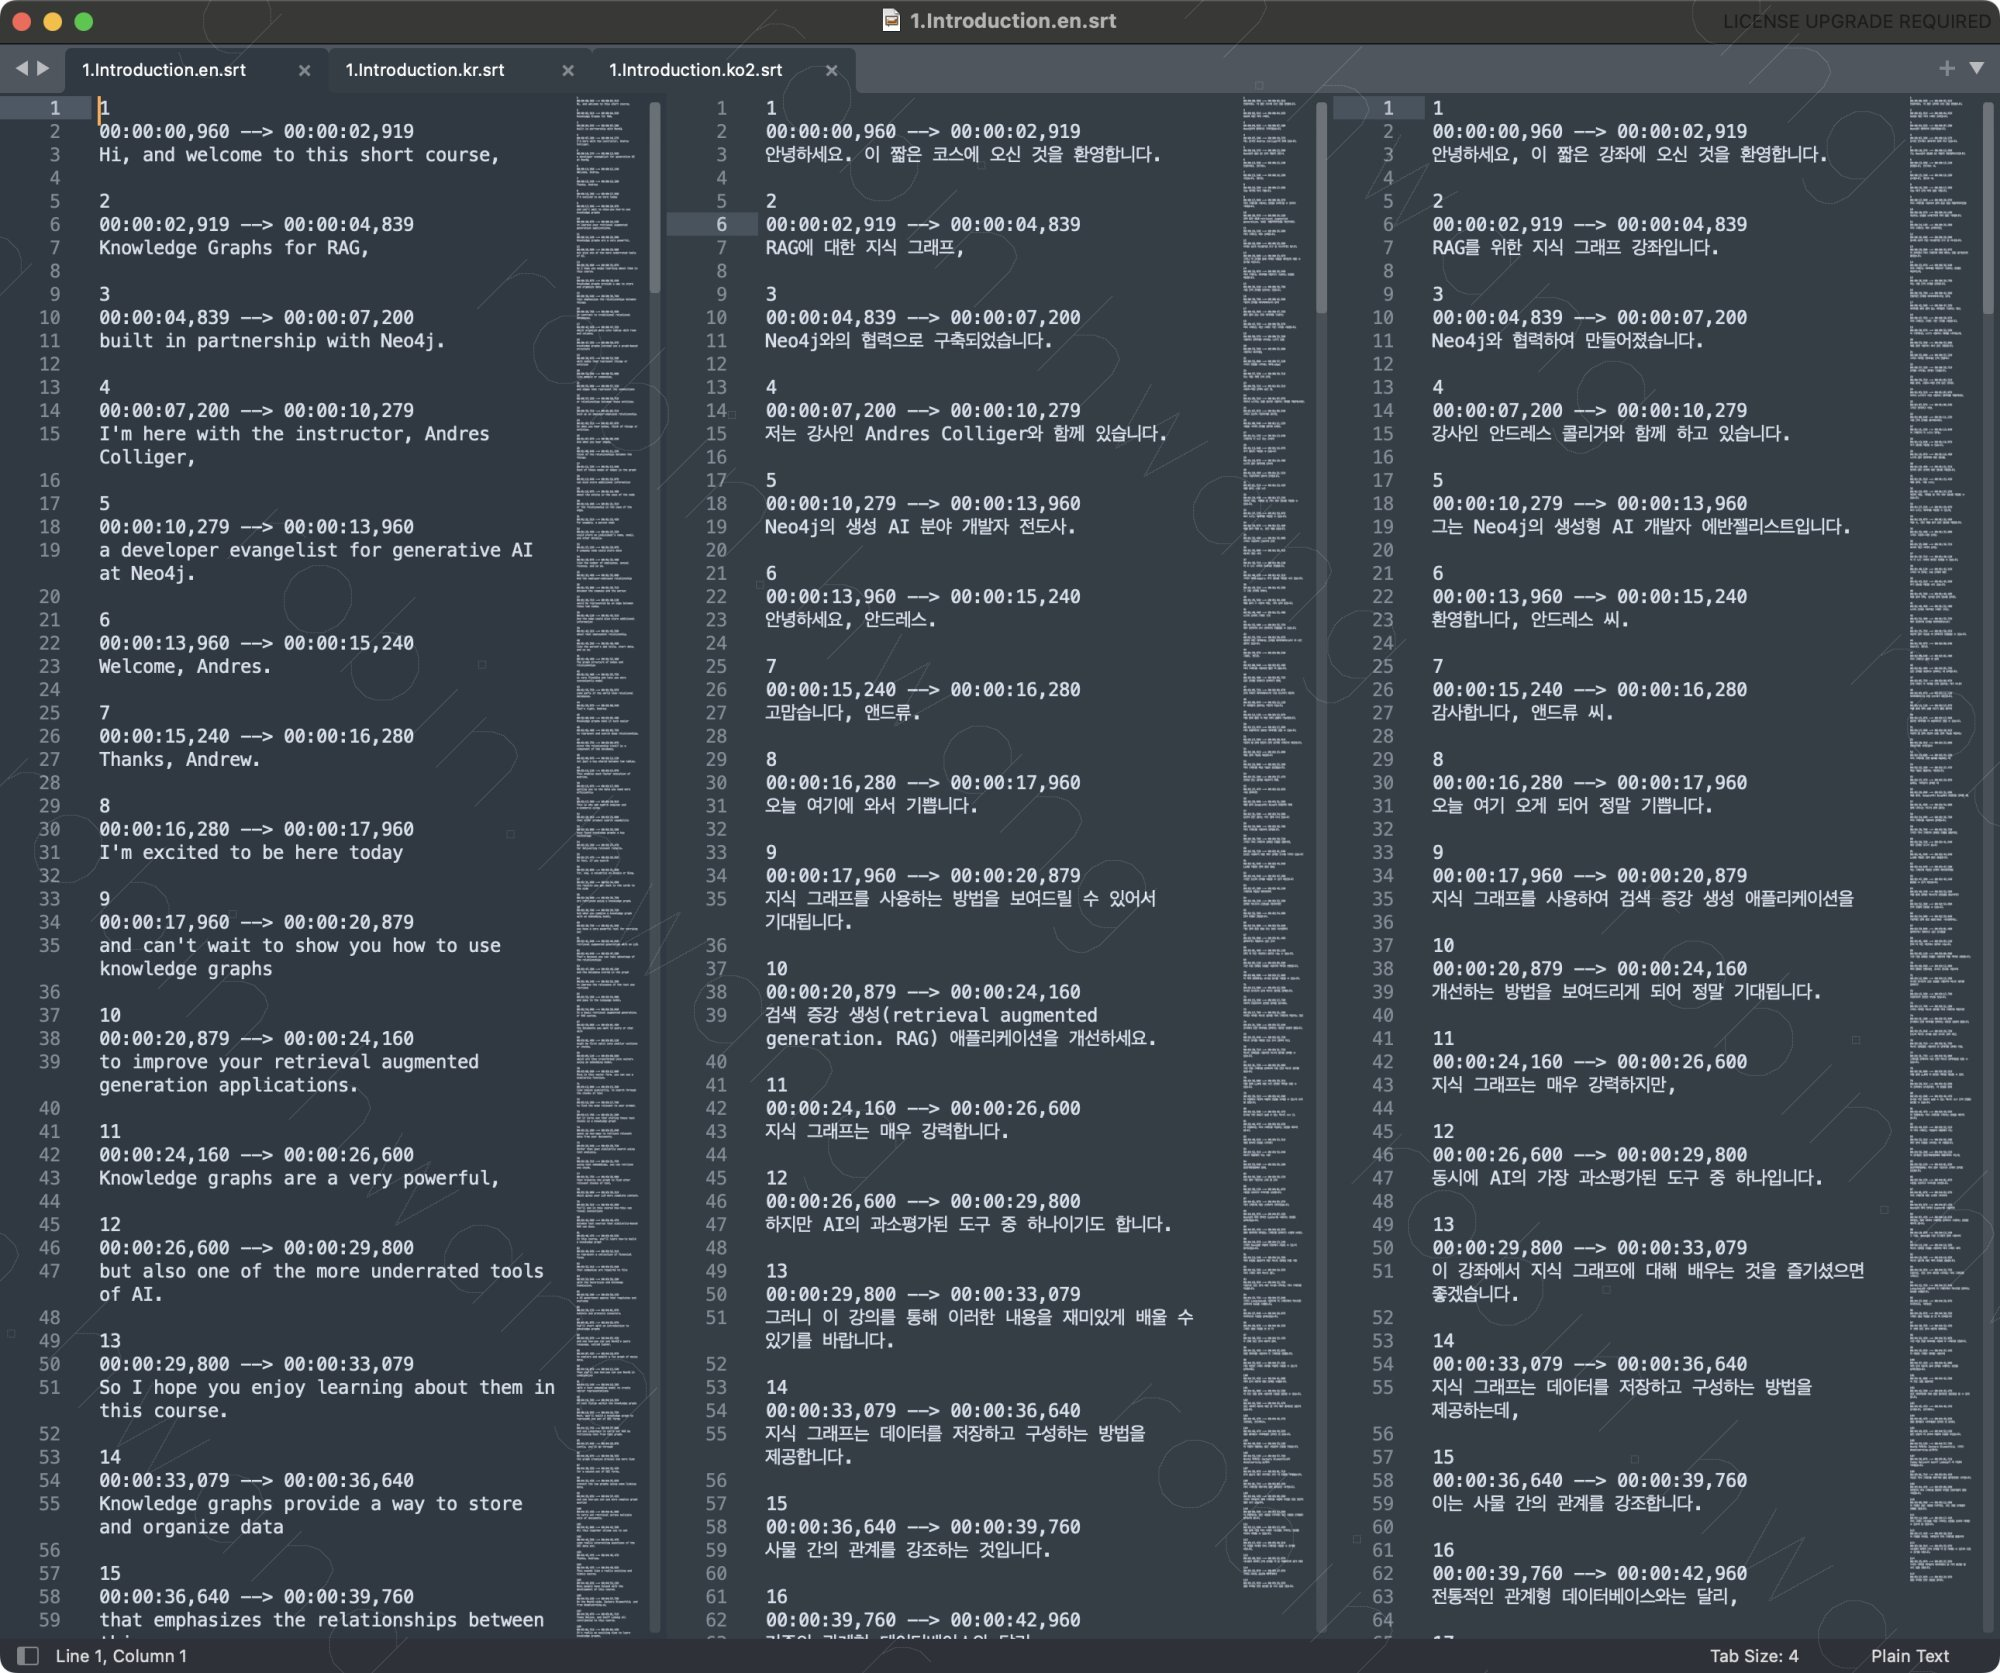Click the file icon in the title bar
Screen dimensions: 2000x1673
(x=891, y=21)
